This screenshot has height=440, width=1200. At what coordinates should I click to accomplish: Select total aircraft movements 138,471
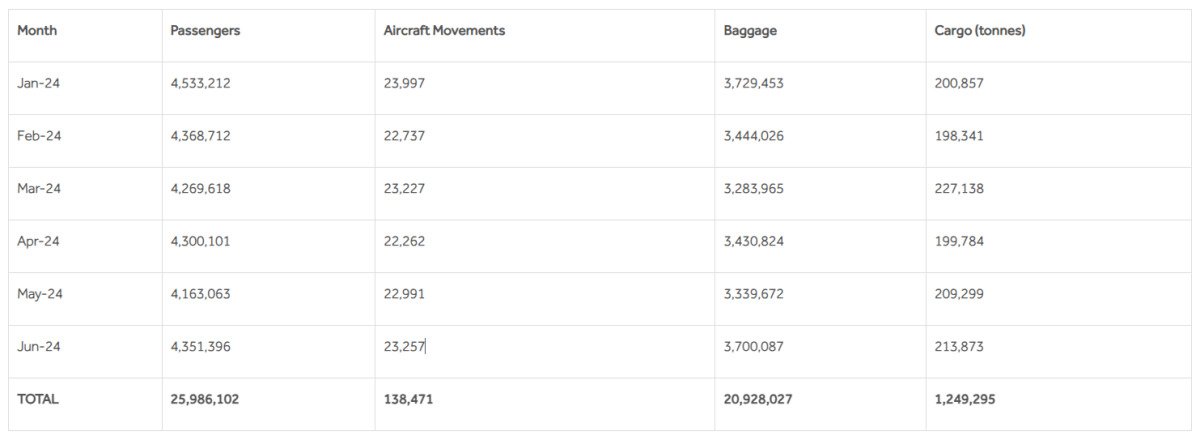coord(408,399)
